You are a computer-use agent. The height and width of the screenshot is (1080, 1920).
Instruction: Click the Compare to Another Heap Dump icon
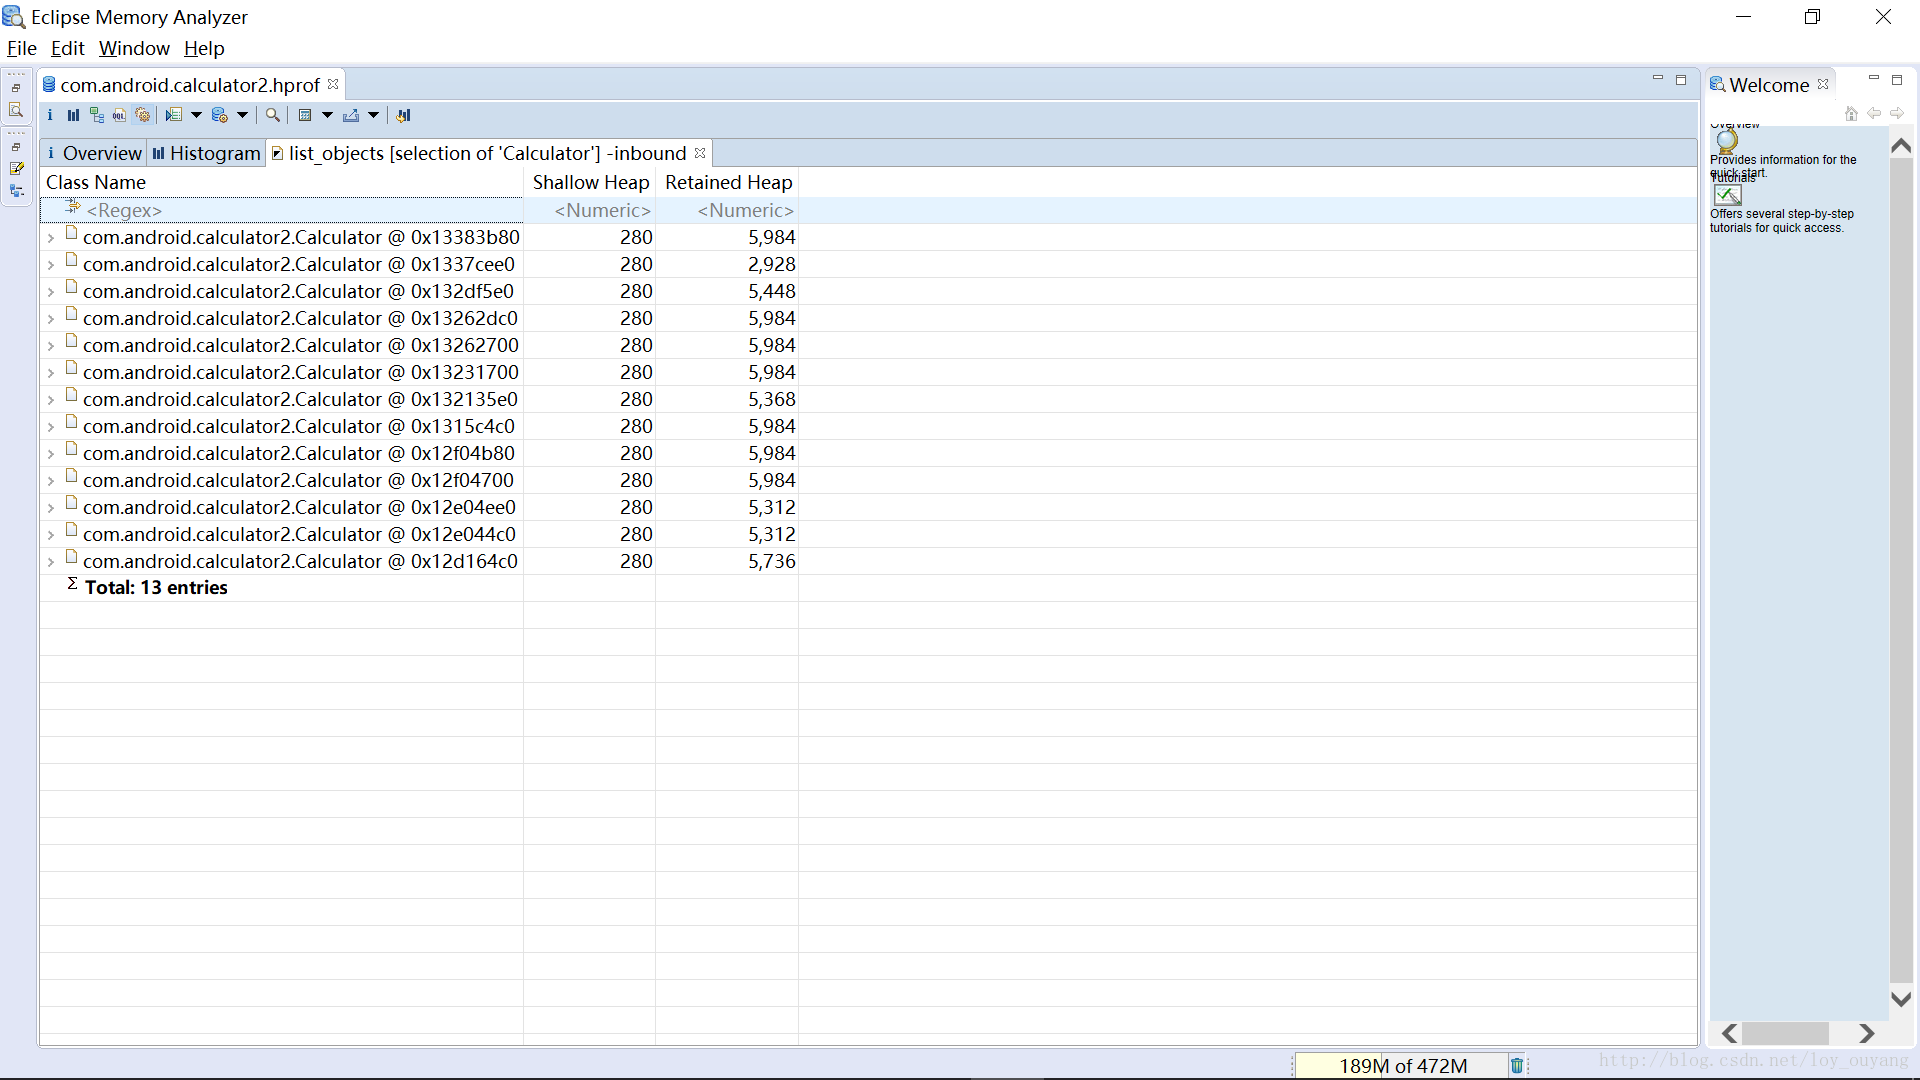pos(403,115)
